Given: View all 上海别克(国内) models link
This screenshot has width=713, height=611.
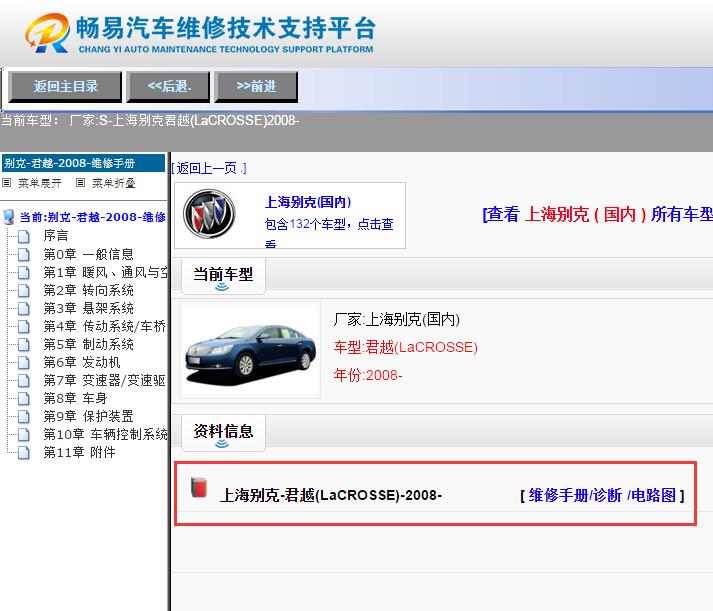Looking at the screenshot, I should coord(597,214).
